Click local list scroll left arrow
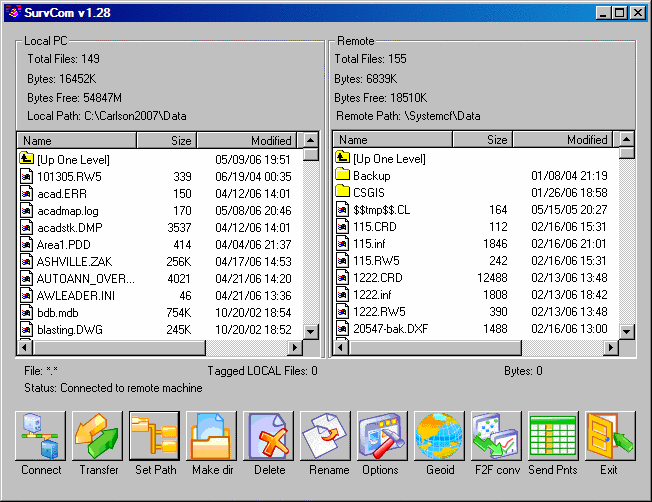 click(x=25, y=347)
